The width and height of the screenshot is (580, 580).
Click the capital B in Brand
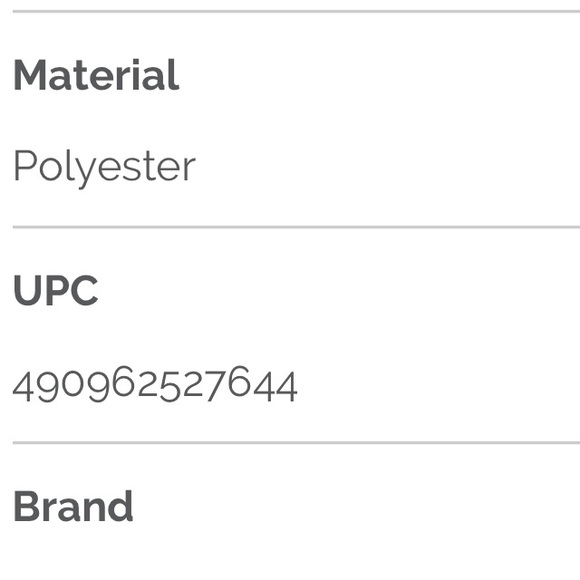26,506
